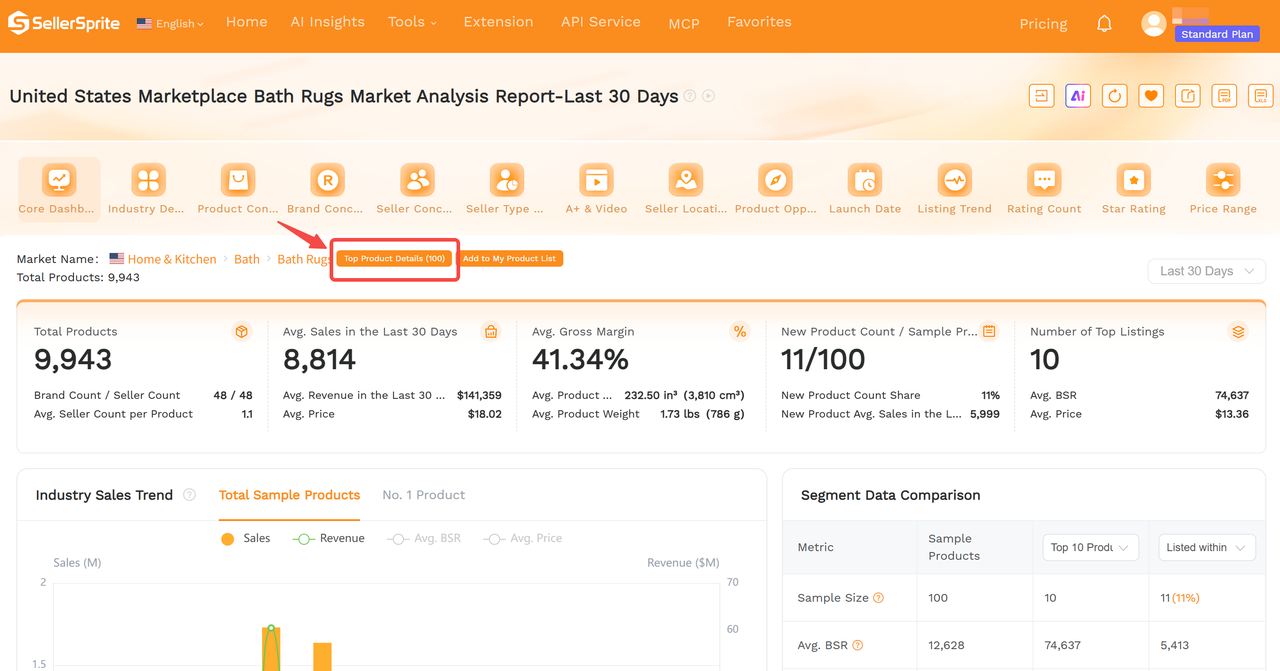Click the 74,637 Avg. BSR value in card
The image size is (1280, 671).
click(x=1232, y=395)
